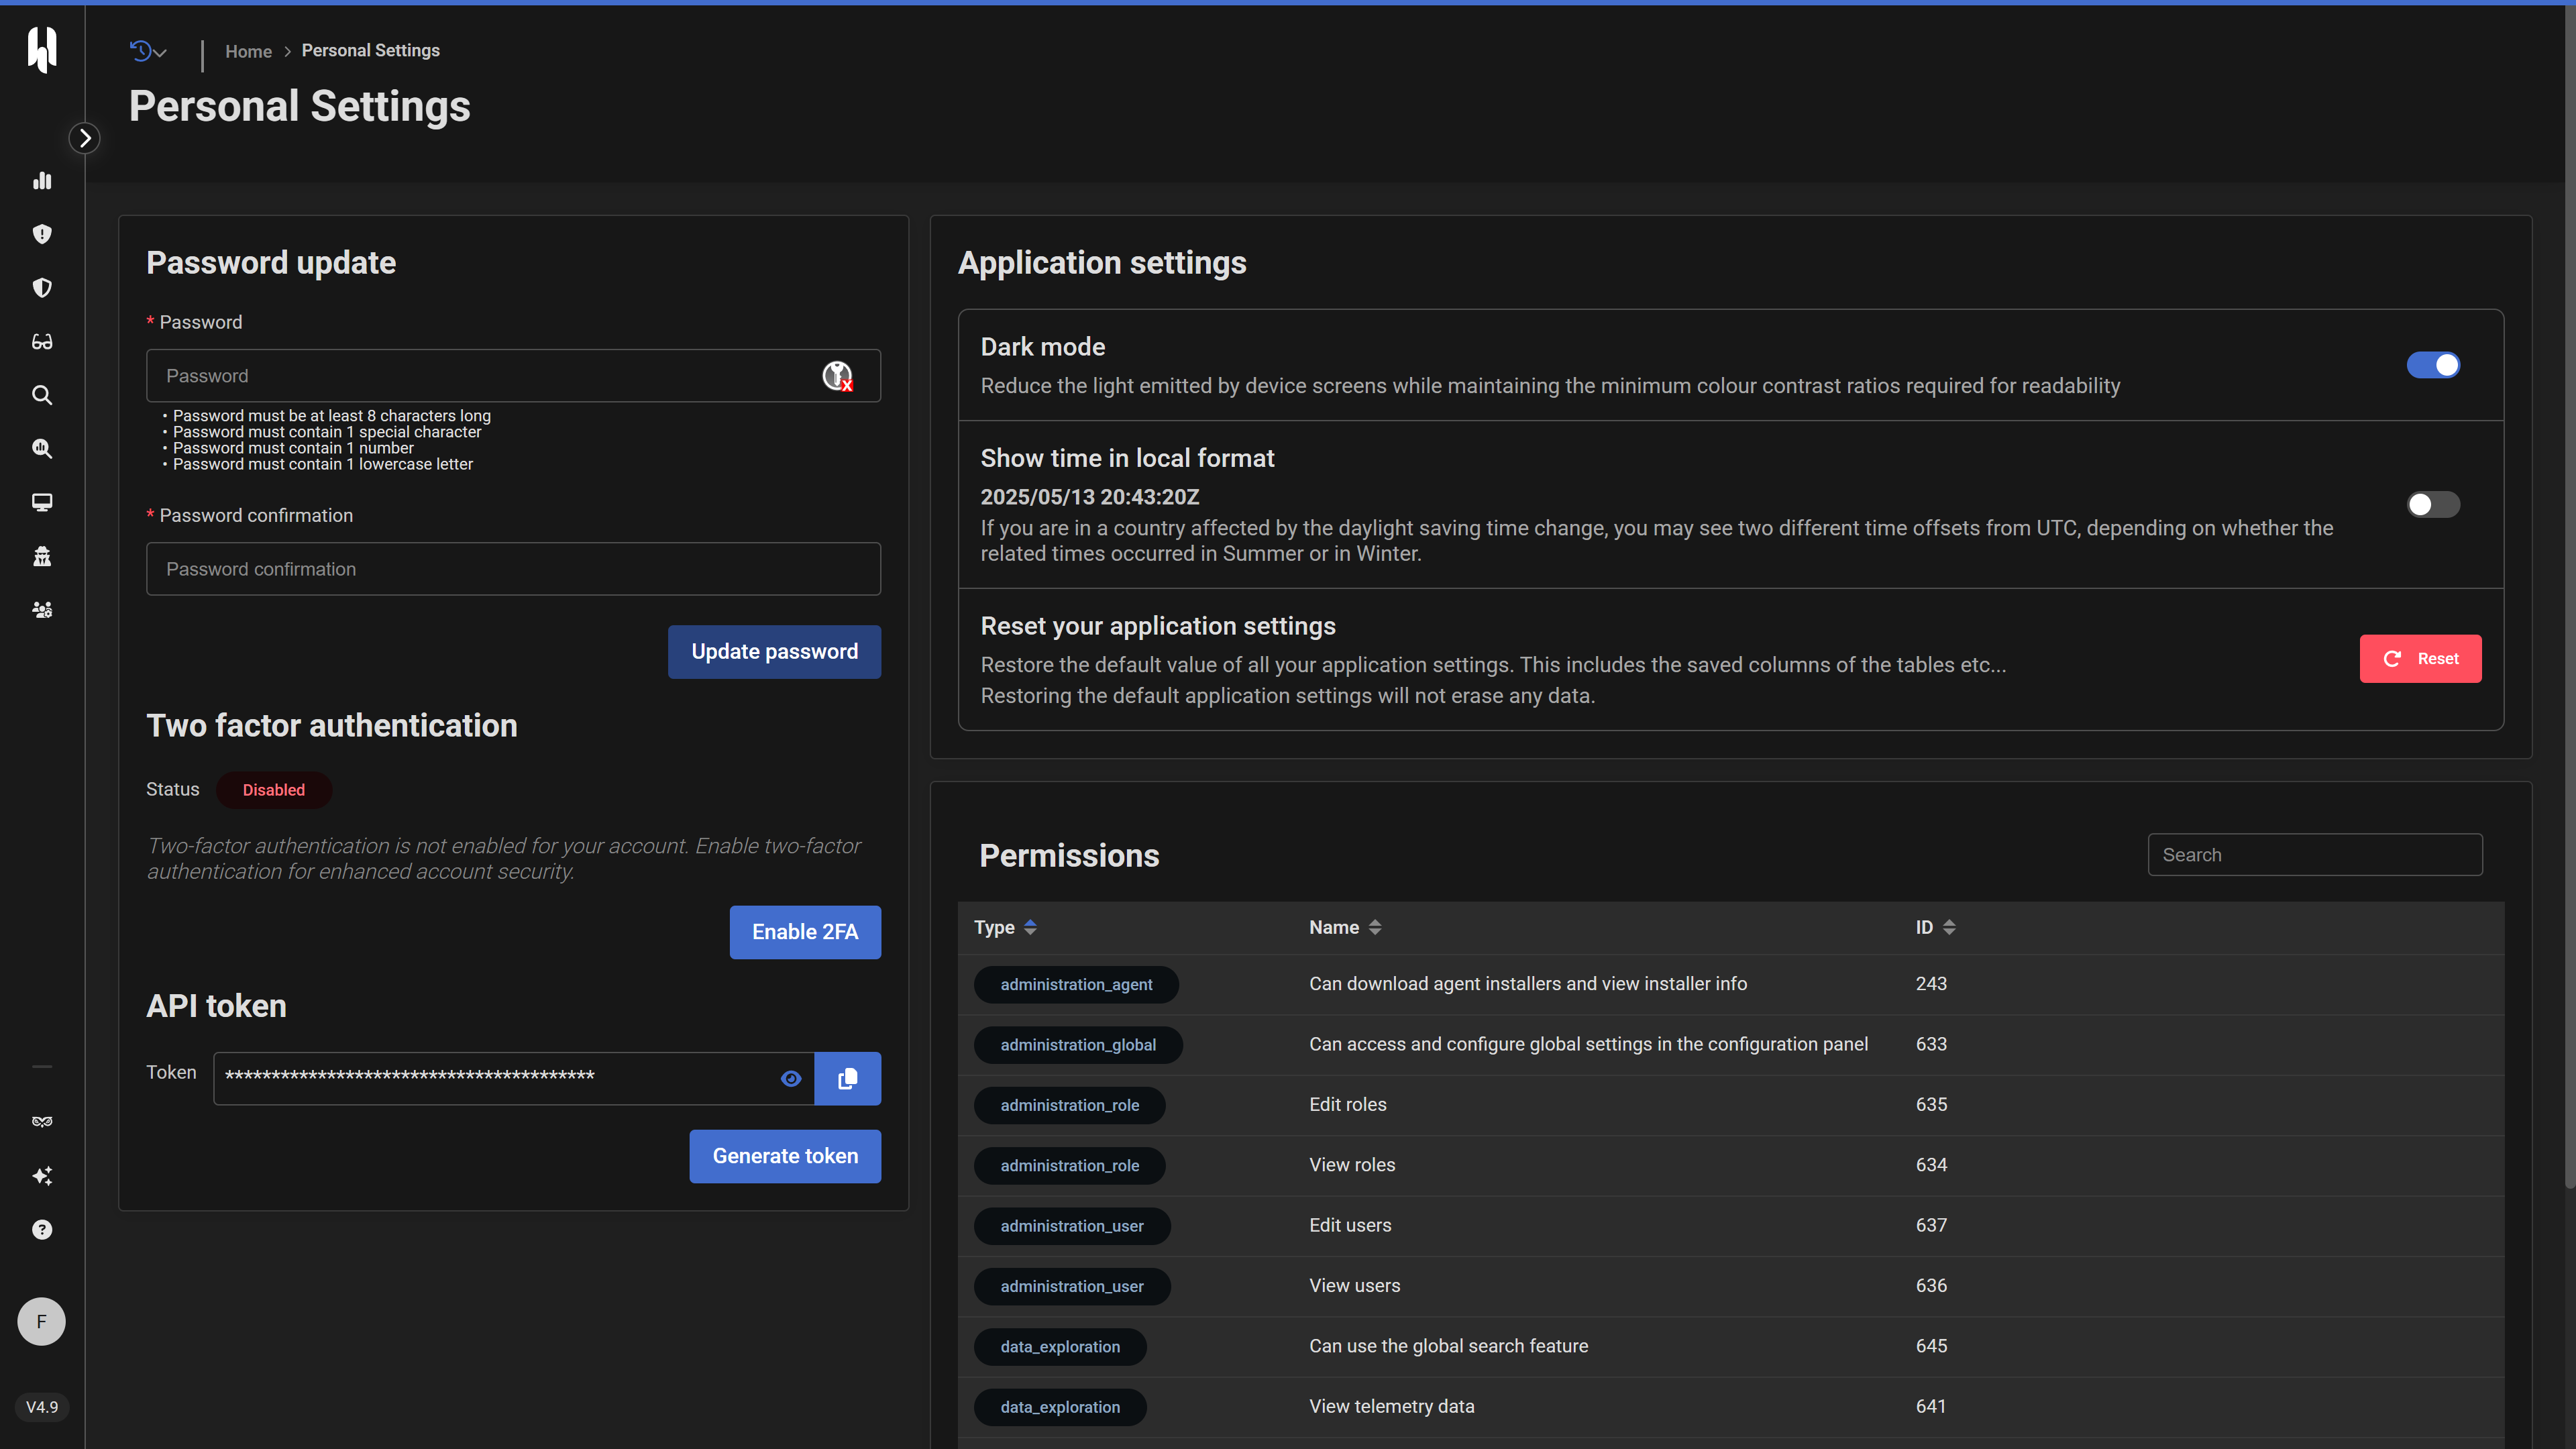Click administration_user tag in Edit users row
2576x1449 pixels.
pyautogui.click(x=1072, y=1226)
